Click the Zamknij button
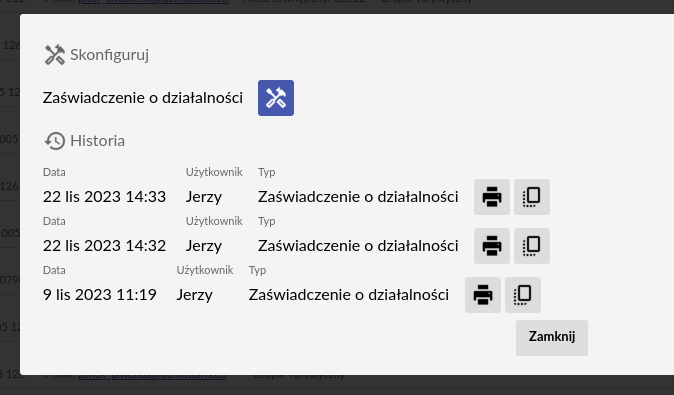The height and width of the screenshot is (395, 674). click(551, 338)
